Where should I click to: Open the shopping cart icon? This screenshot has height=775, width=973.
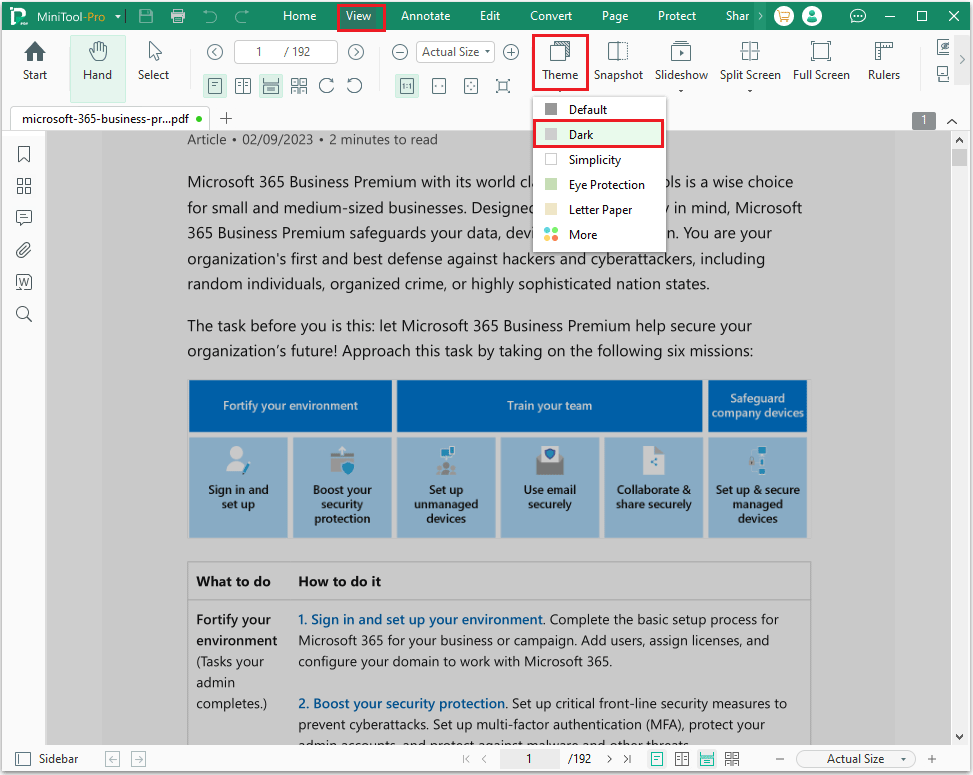pos(784,16)
